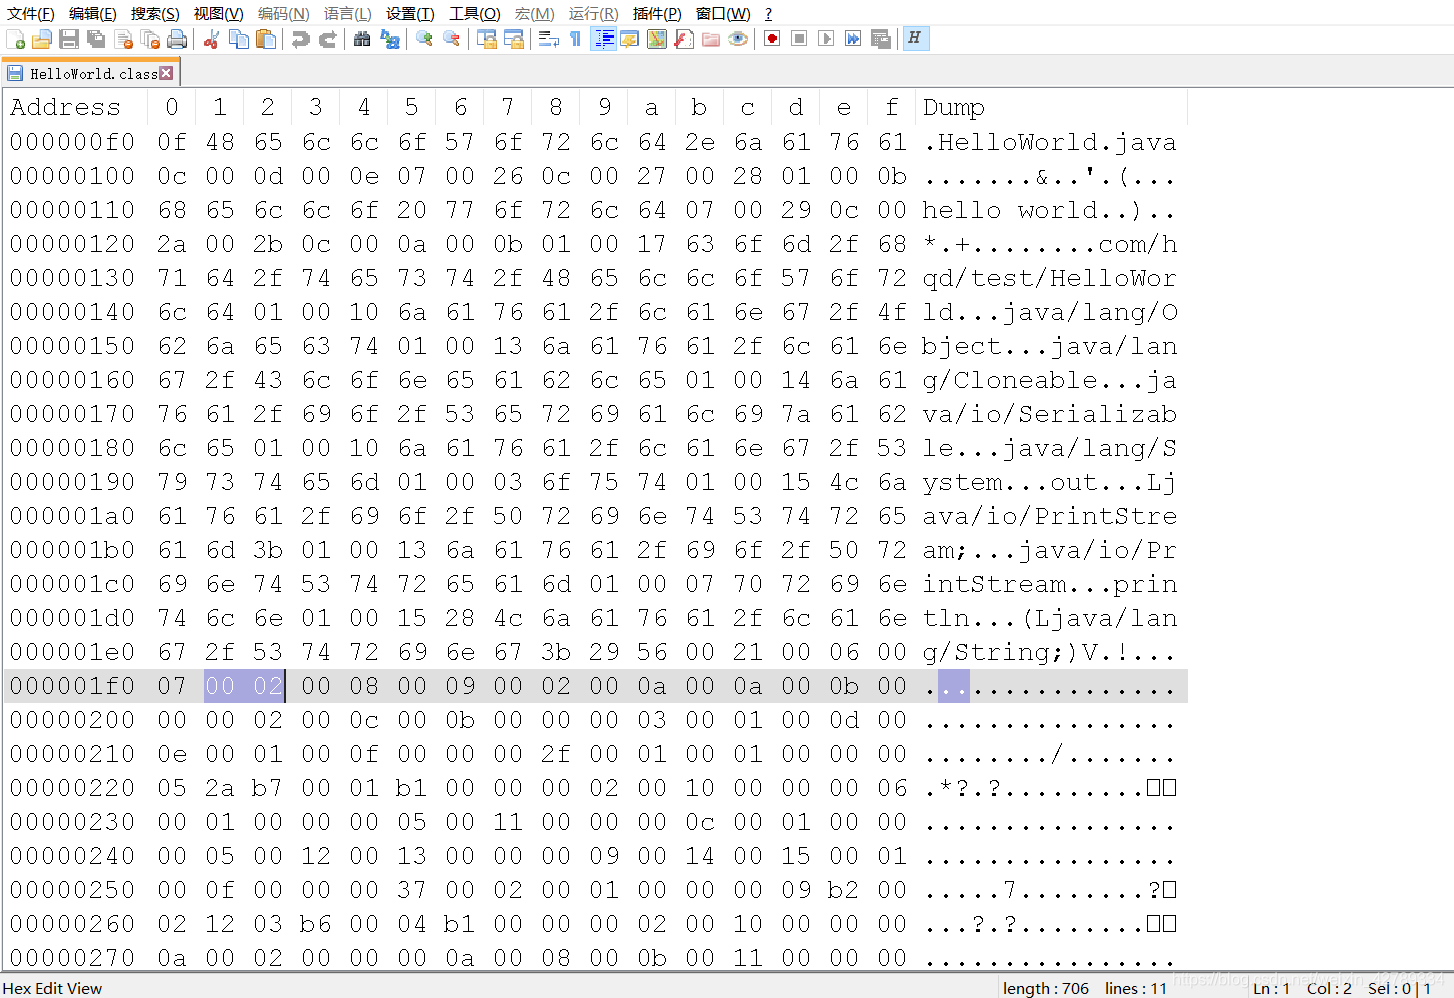Cut the selection with the scissors icon

[x=211, y=39]
